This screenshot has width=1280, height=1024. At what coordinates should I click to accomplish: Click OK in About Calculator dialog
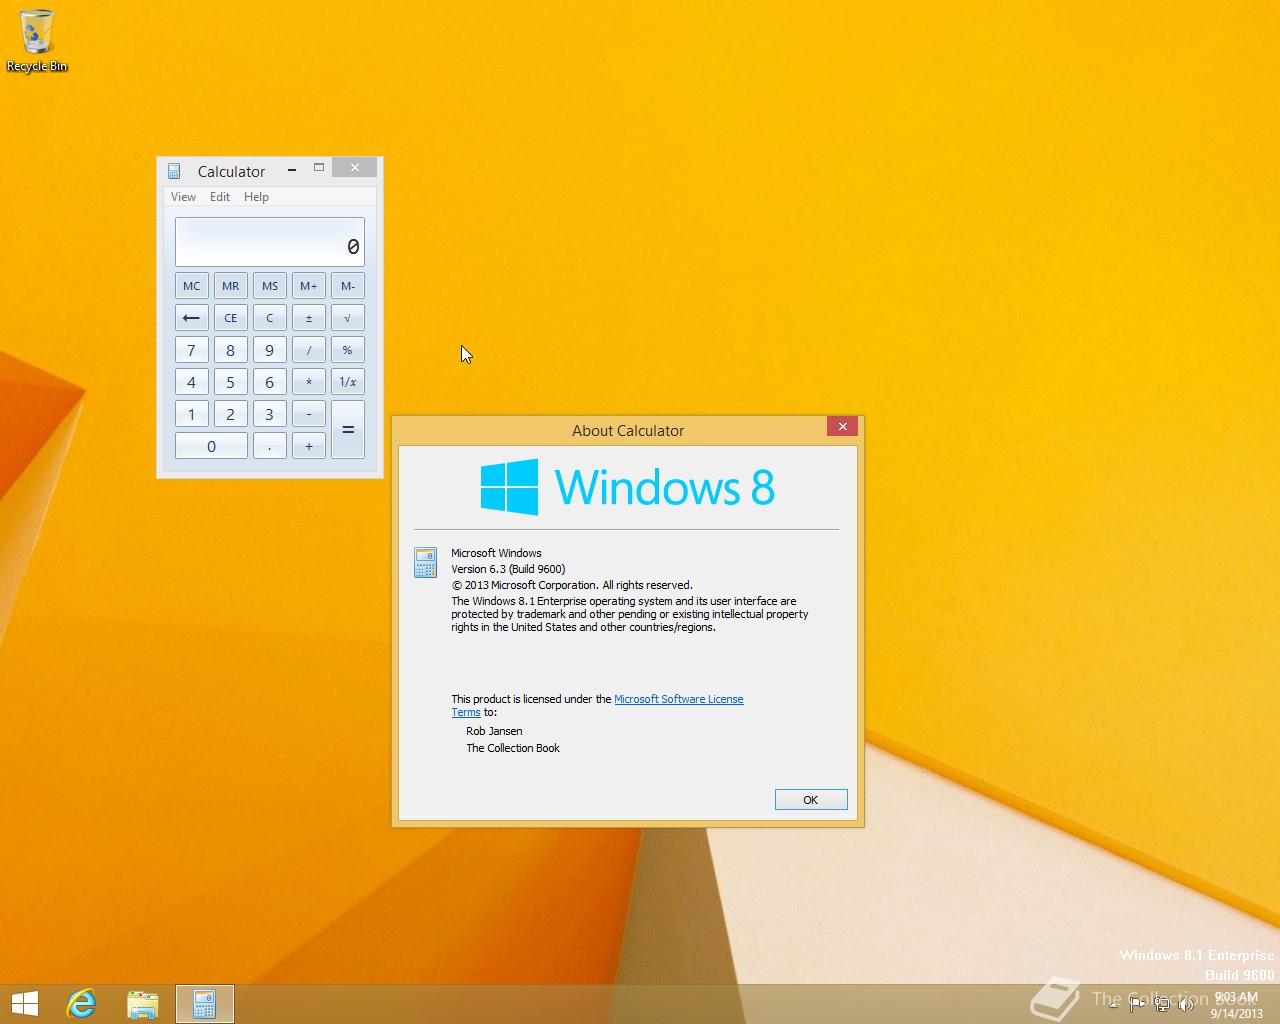811,799
